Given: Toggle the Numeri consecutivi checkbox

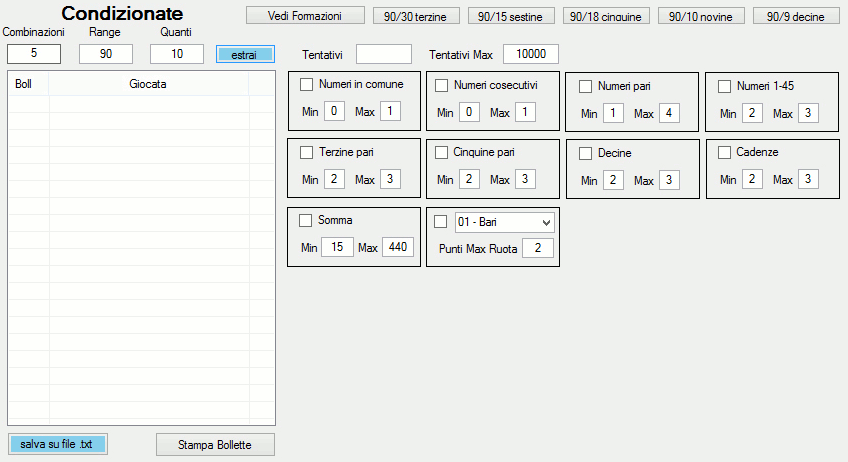Looking at the screenshot, I should point(441,85).
